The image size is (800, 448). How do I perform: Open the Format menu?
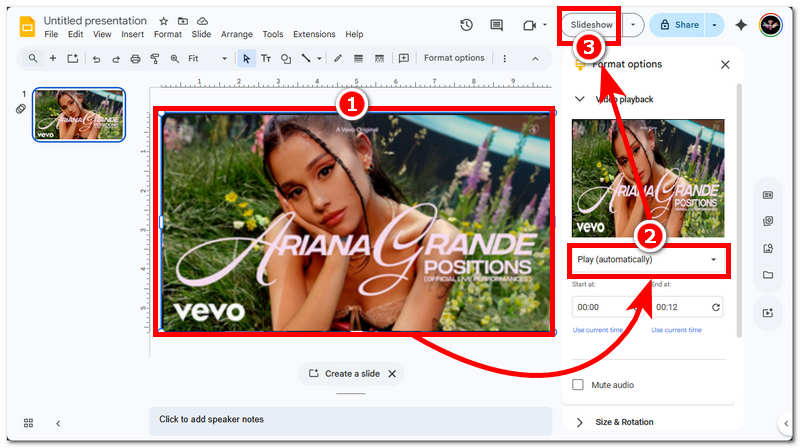coord(168,34)
